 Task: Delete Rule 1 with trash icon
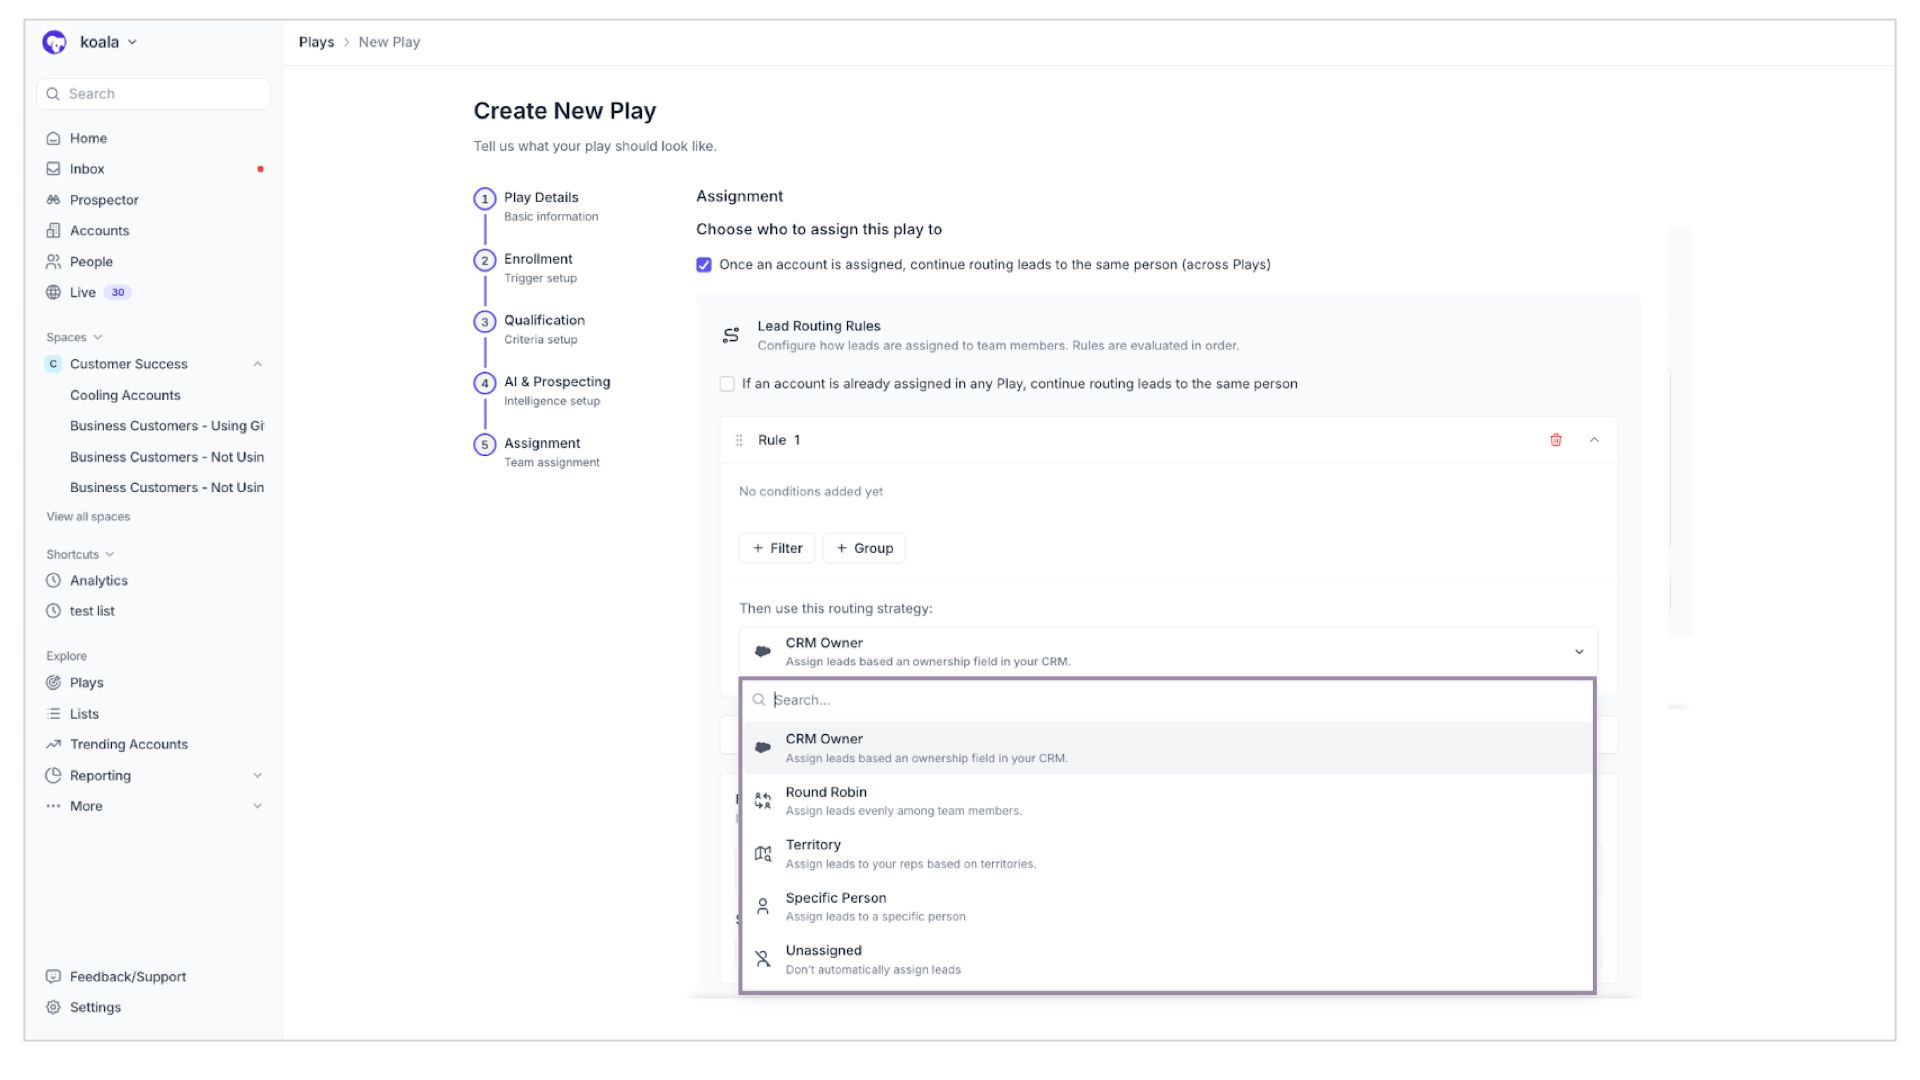coord(1555,440)
